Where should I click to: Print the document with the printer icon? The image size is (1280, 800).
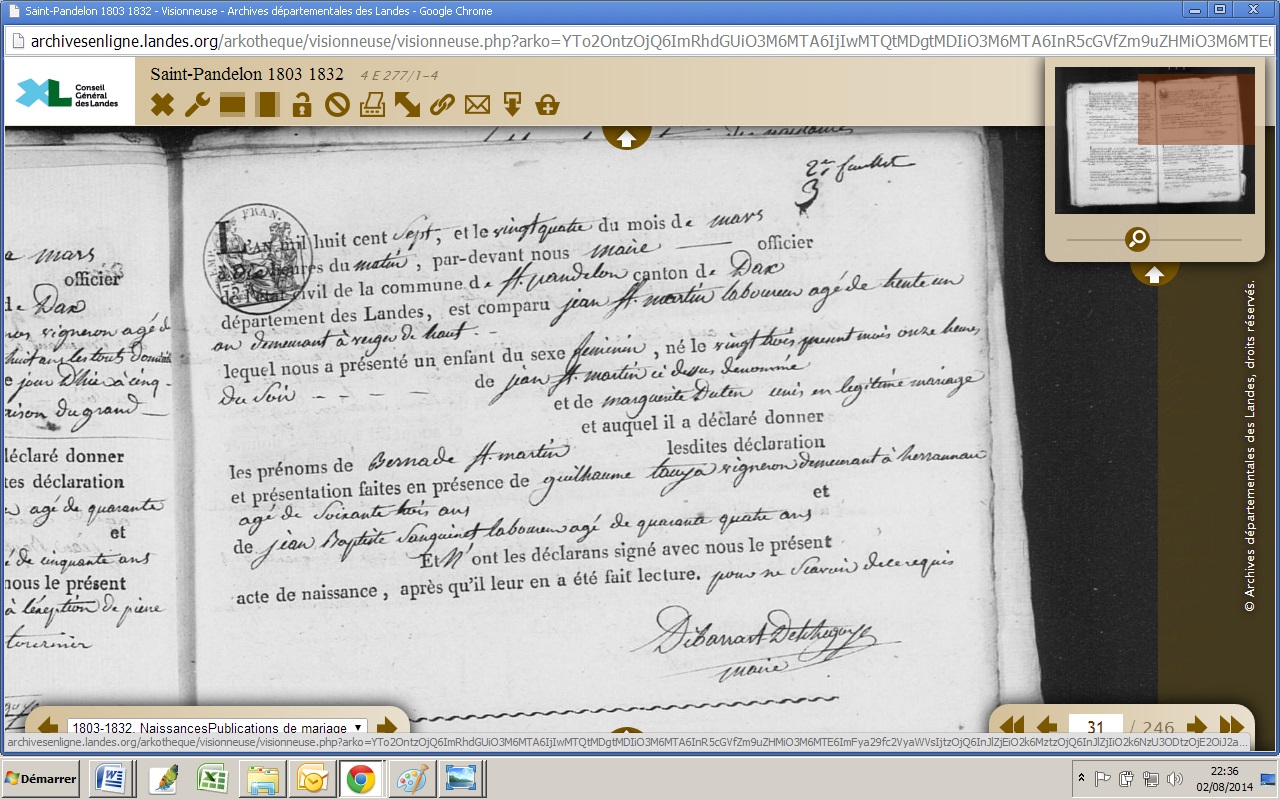372,104
